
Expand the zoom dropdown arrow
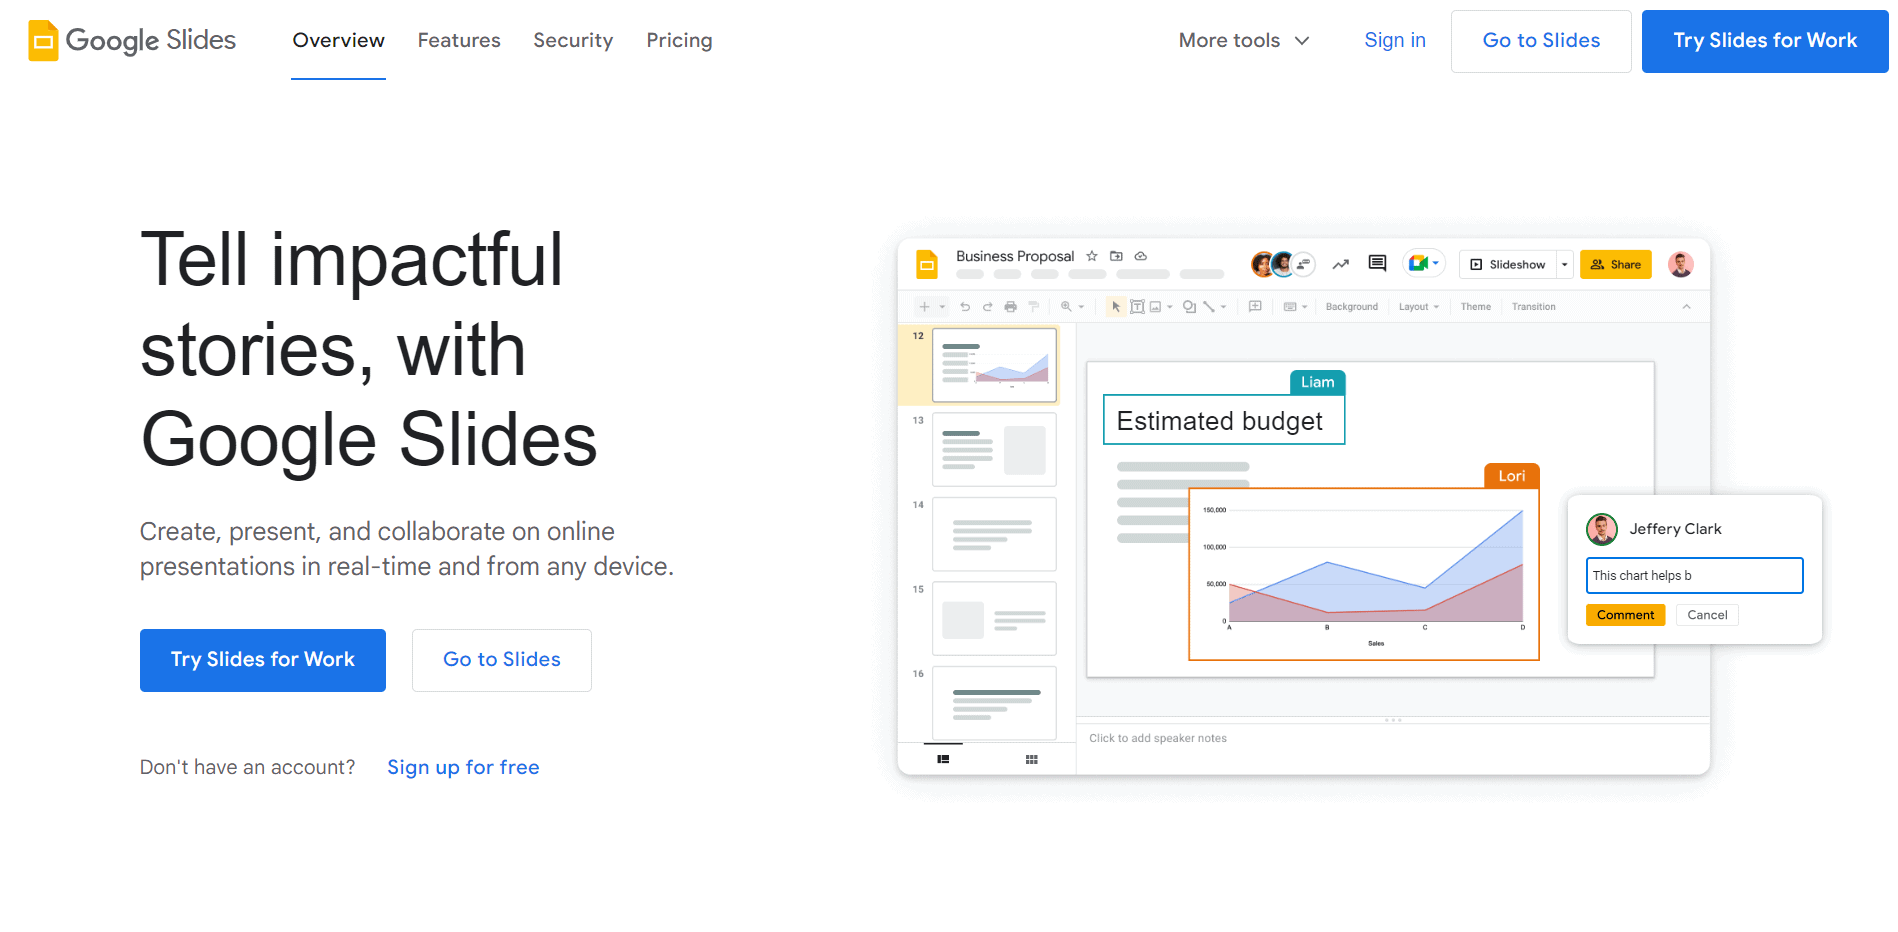coord(1081,307)
